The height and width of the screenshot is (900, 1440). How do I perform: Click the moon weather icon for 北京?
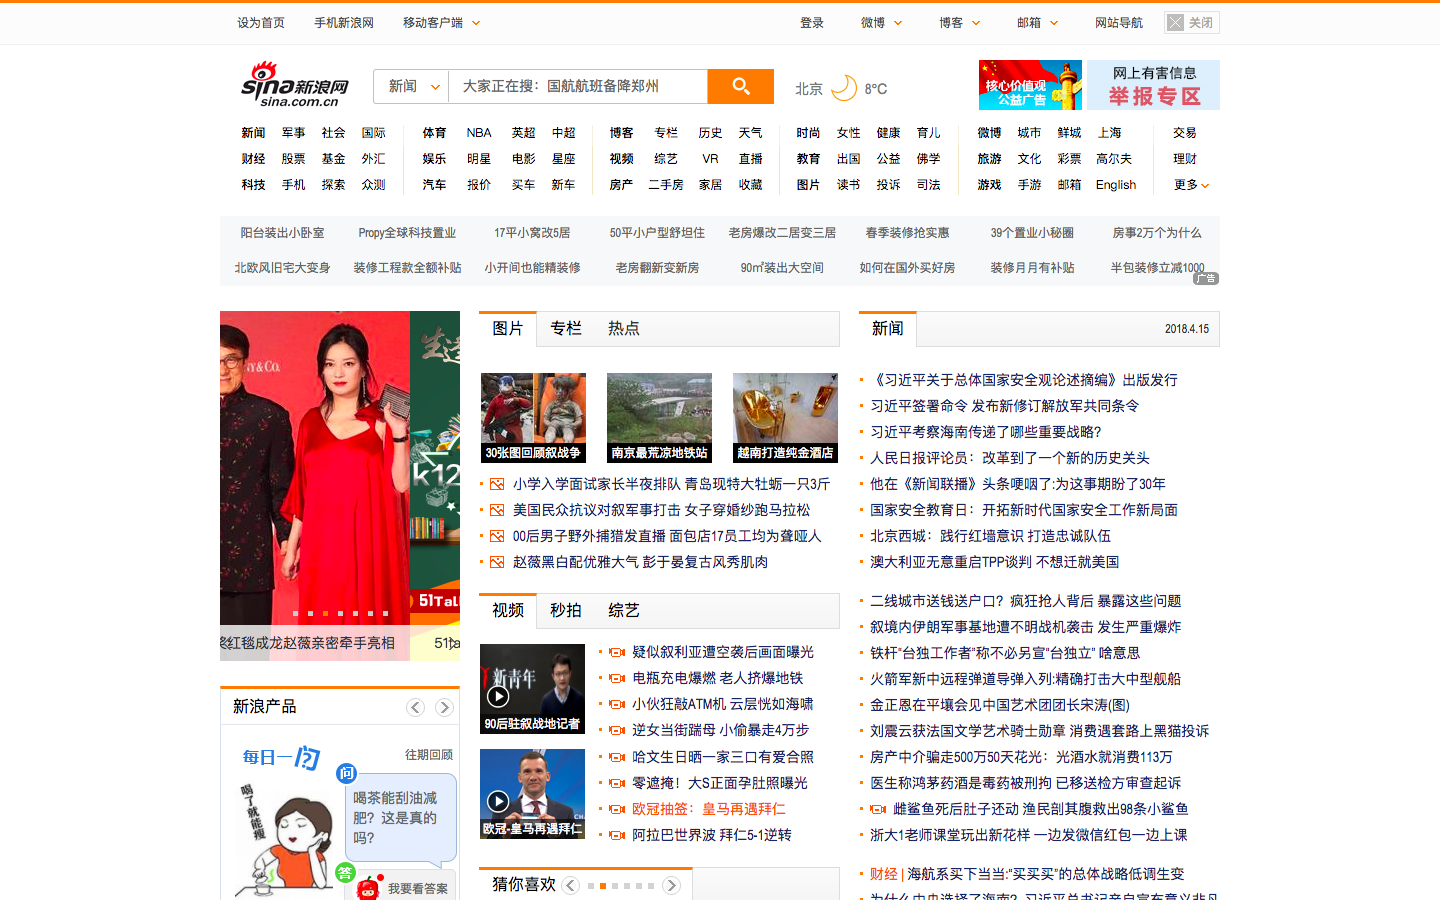coord(845,88)
